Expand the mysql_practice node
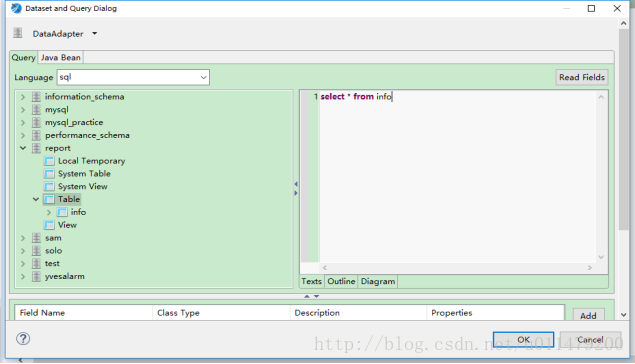635x364 pixels. pos(23,123)
